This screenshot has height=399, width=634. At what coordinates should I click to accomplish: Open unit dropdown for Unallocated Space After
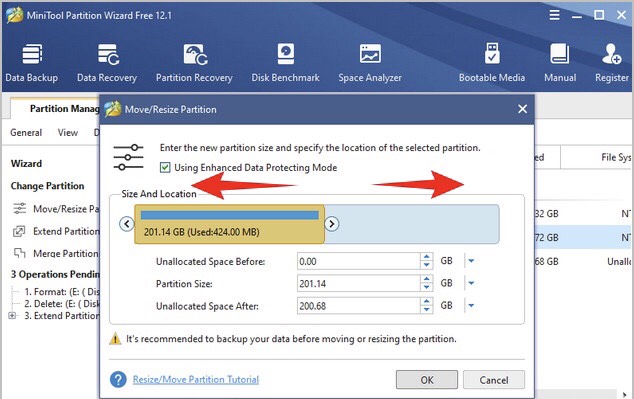[471, 306]
